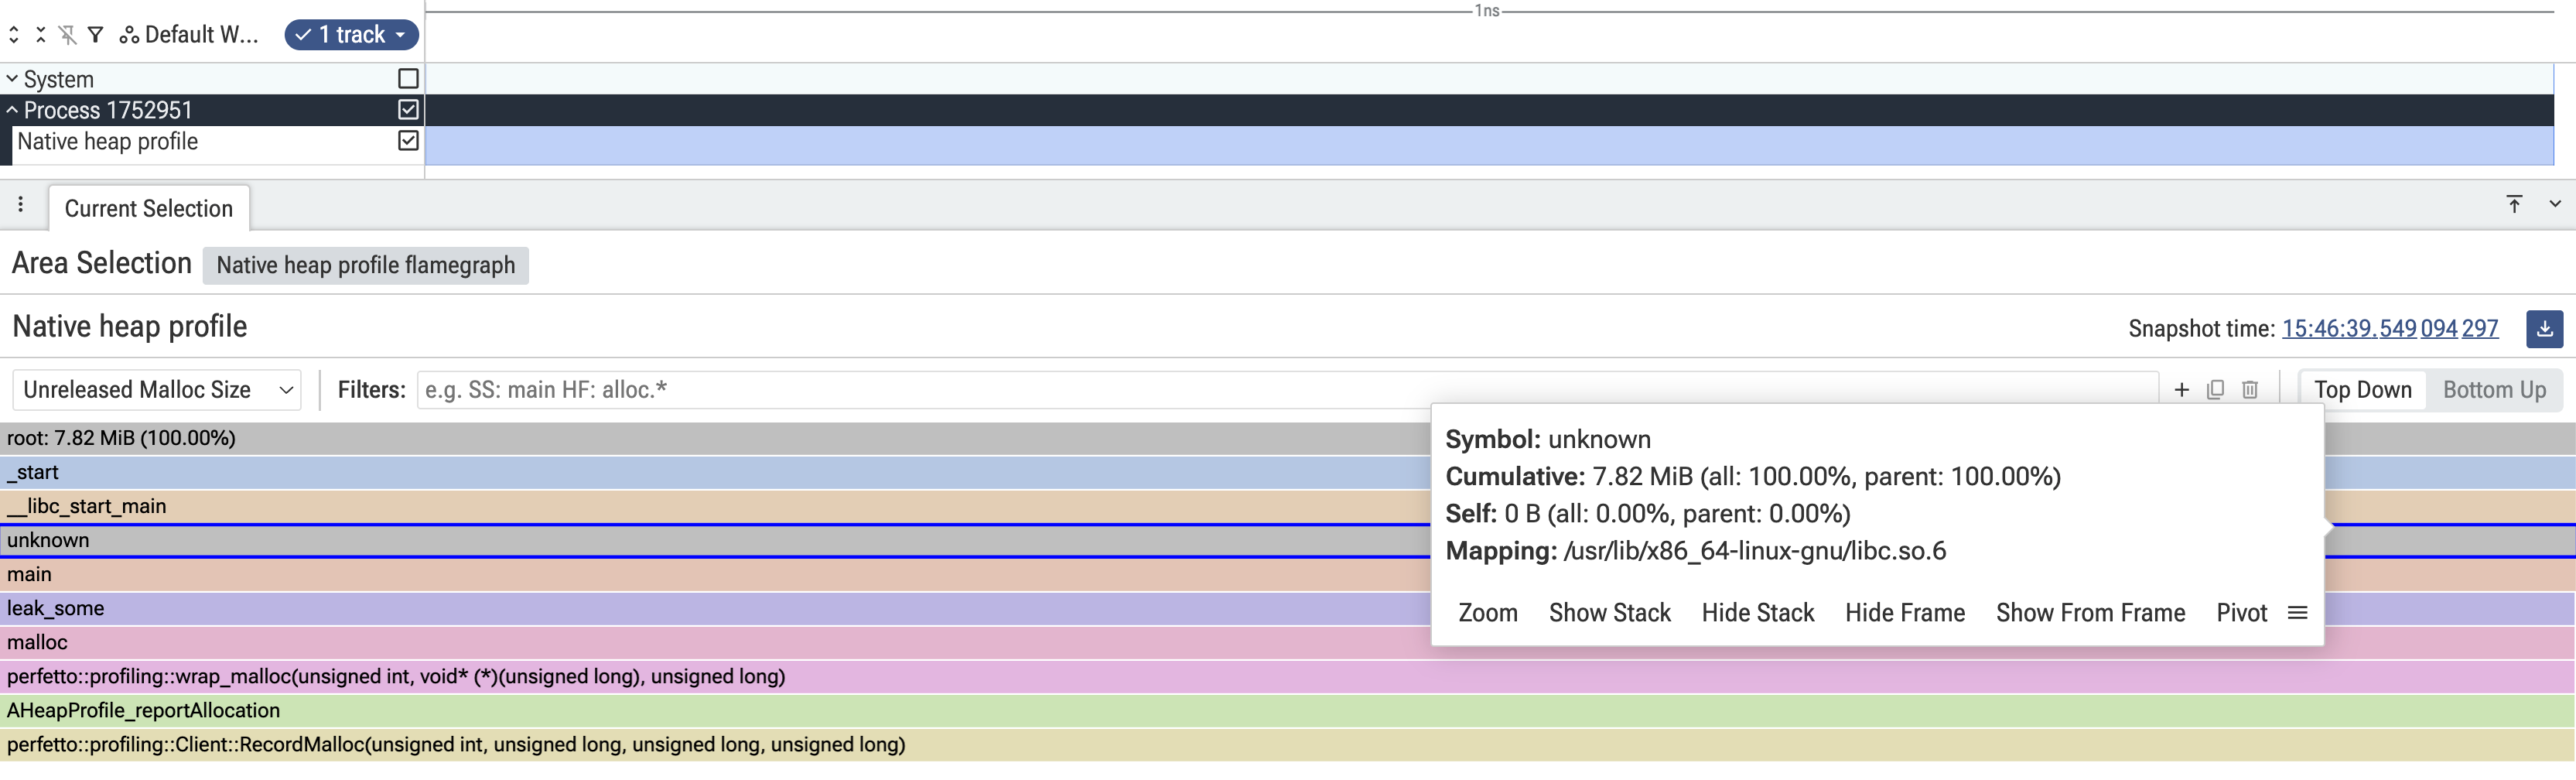Open the snapshot time 15:46:39.549 link

pos(2390,329)
